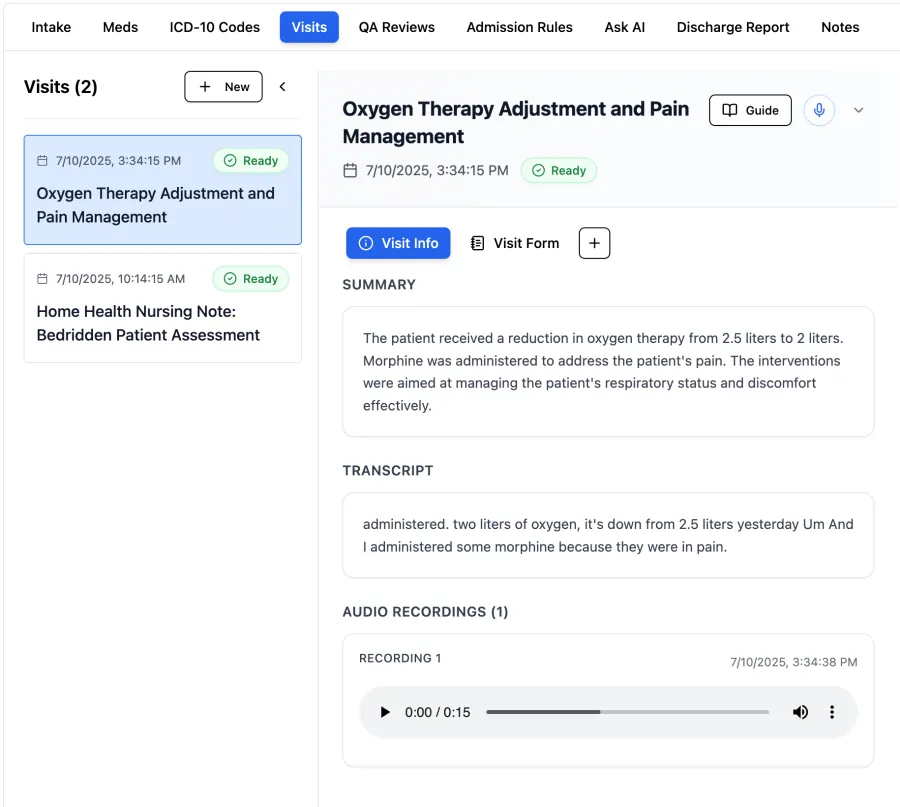Image resolution: width=900 pixels, height=807 pixels.
Task: Open the Discharge Report tab
Action: (x=733, y=27)
